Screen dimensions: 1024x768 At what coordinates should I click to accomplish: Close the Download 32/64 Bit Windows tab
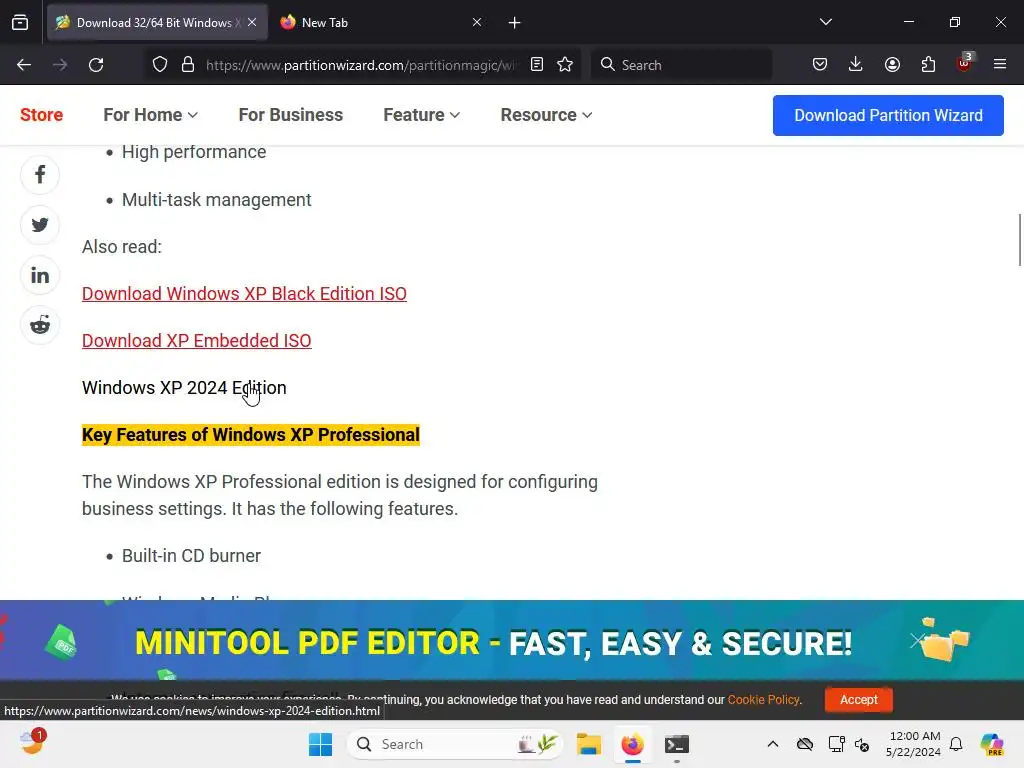click(252, 22)
